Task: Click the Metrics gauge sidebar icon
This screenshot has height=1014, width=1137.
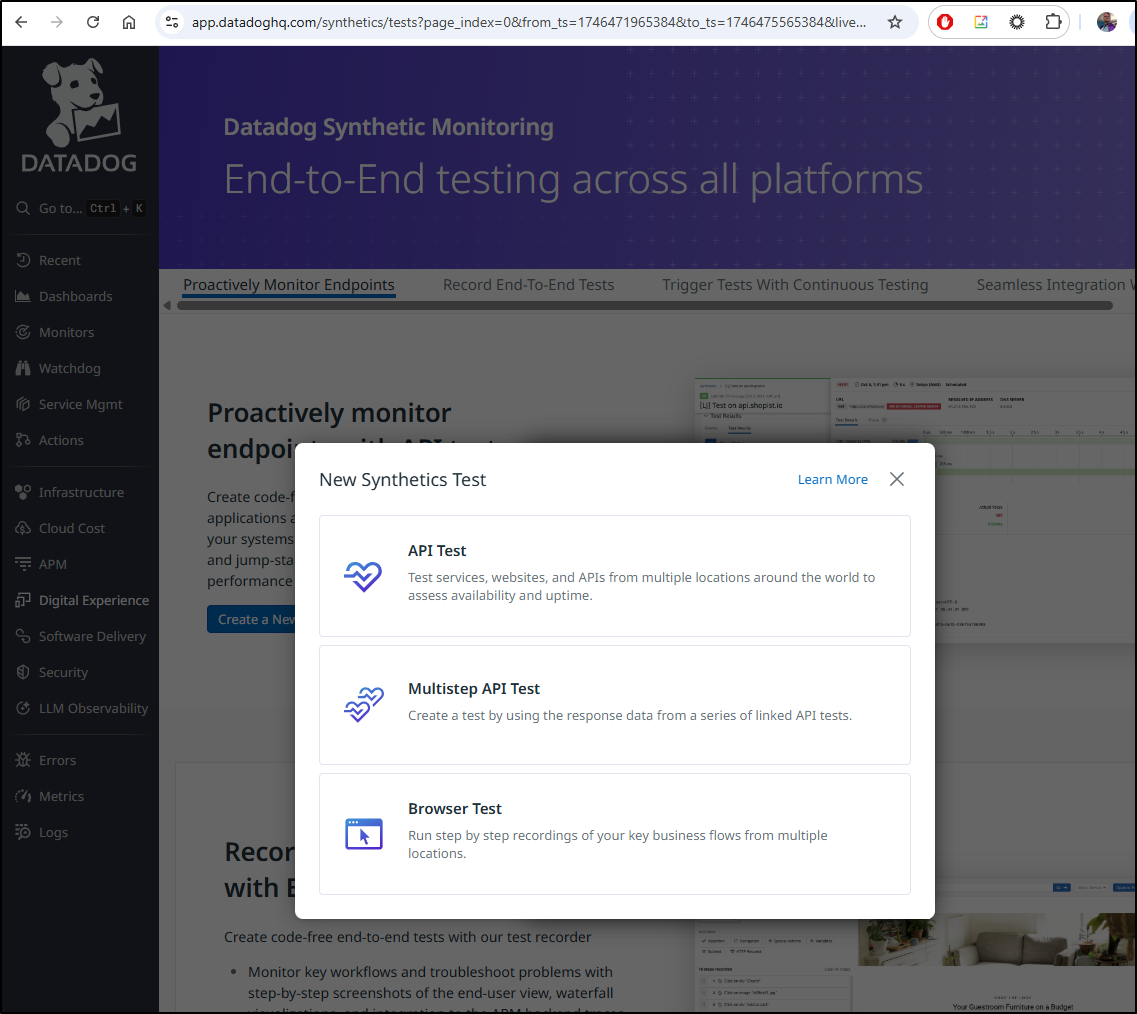Action: 23,796
